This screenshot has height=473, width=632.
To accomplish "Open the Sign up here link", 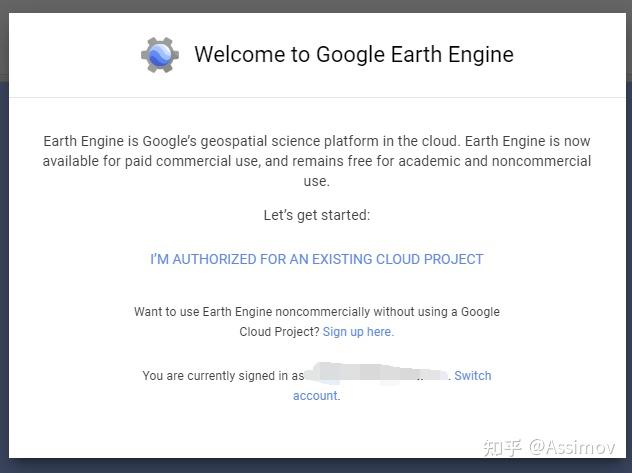I will click(x=358, y=332).
